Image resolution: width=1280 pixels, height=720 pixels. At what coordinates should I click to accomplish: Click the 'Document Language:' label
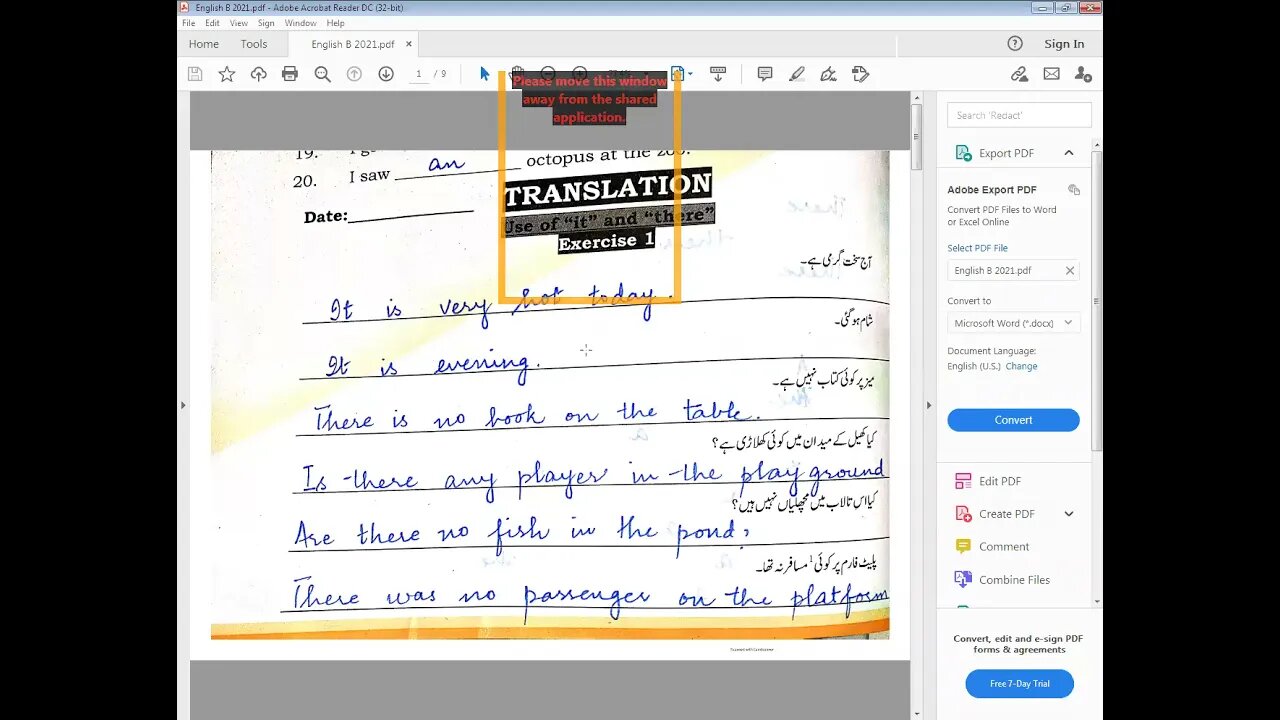point(992,351)
